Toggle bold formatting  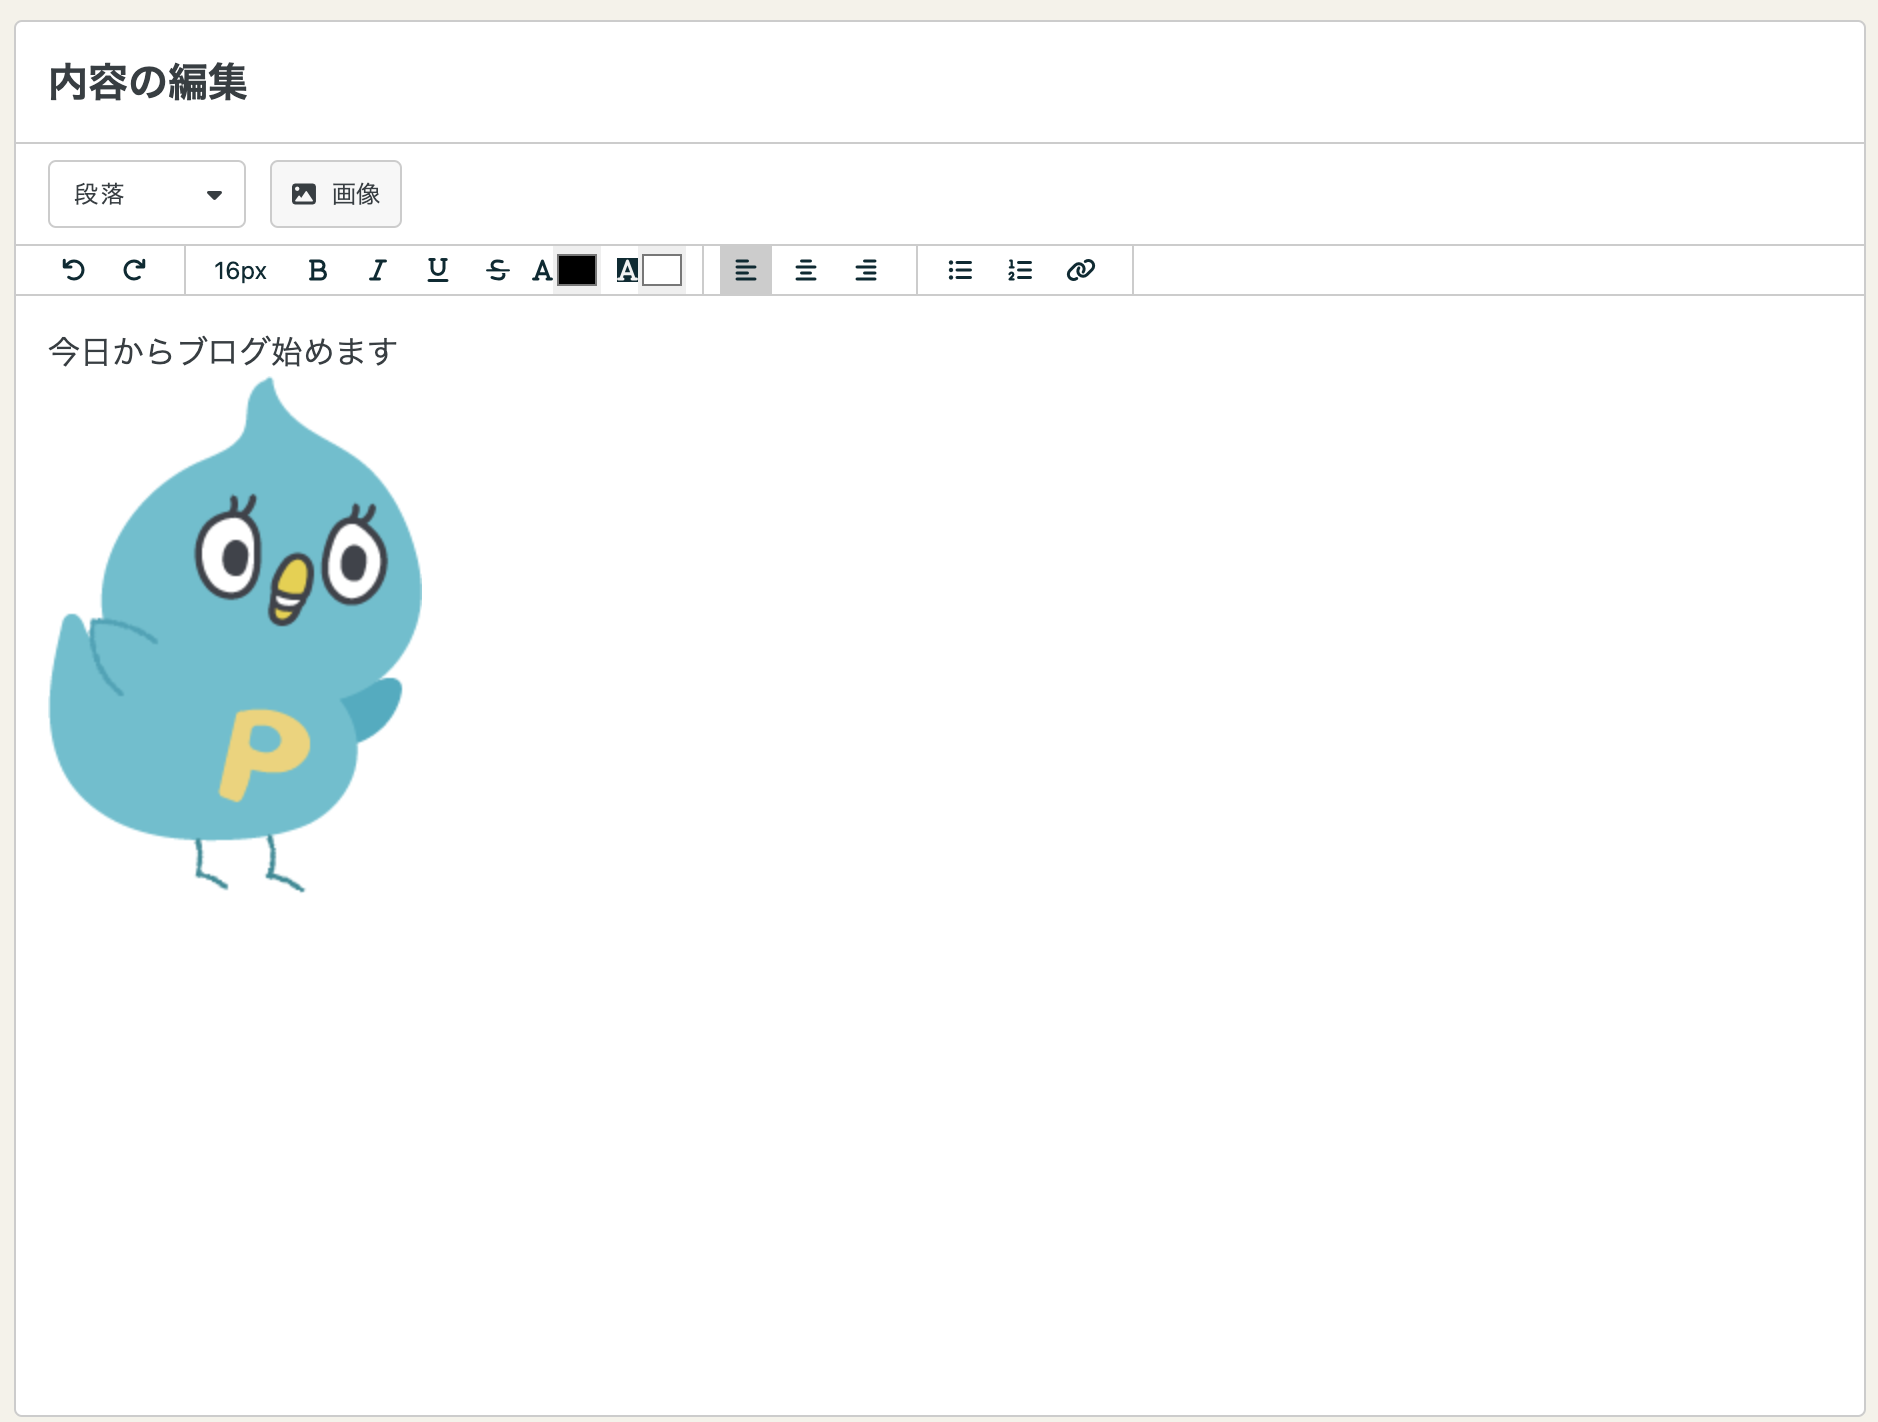point(318,270)
